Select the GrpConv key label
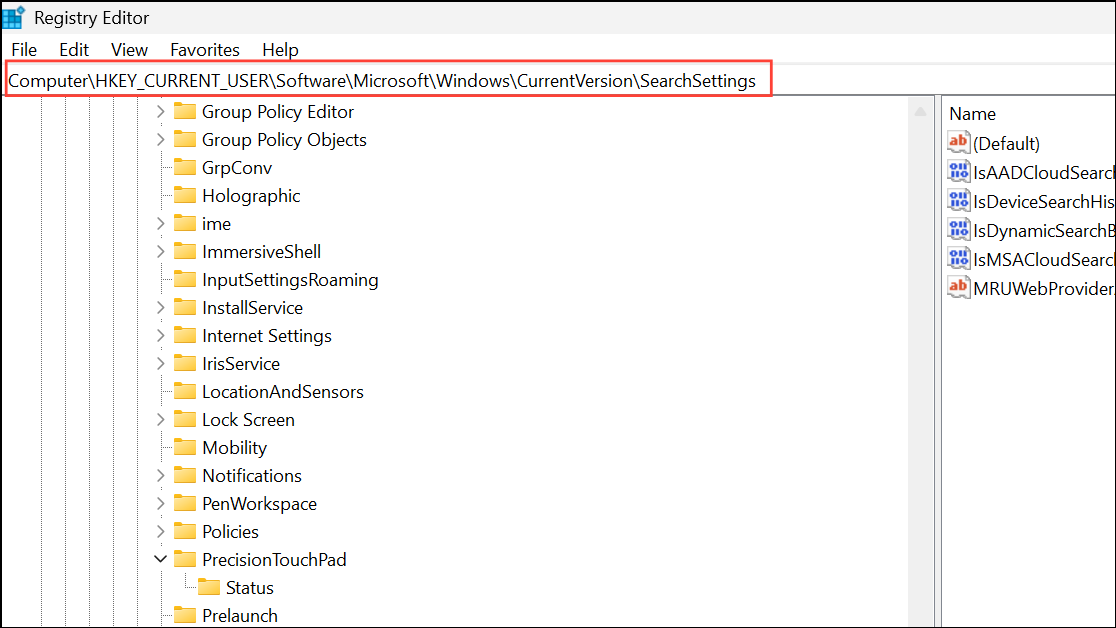The height and width of the screenshot is (628, 1116). tap(237, 168)
